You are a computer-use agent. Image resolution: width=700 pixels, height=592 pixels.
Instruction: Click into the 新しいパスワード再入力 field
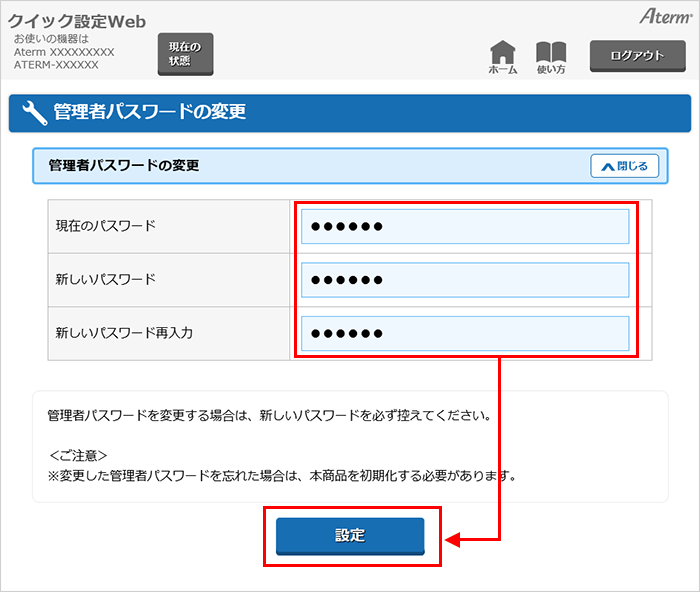pos(465,333)
